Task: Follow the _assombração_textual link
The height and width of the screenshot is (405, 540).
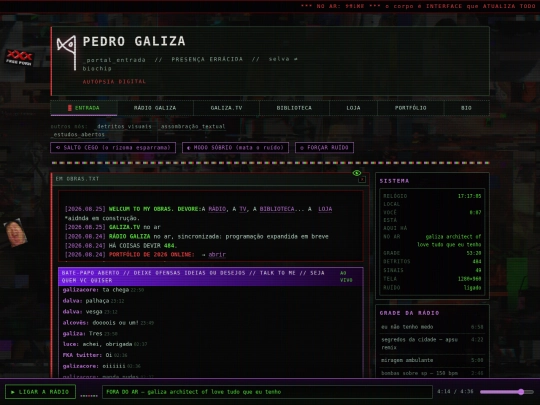Action: [192, 126]
